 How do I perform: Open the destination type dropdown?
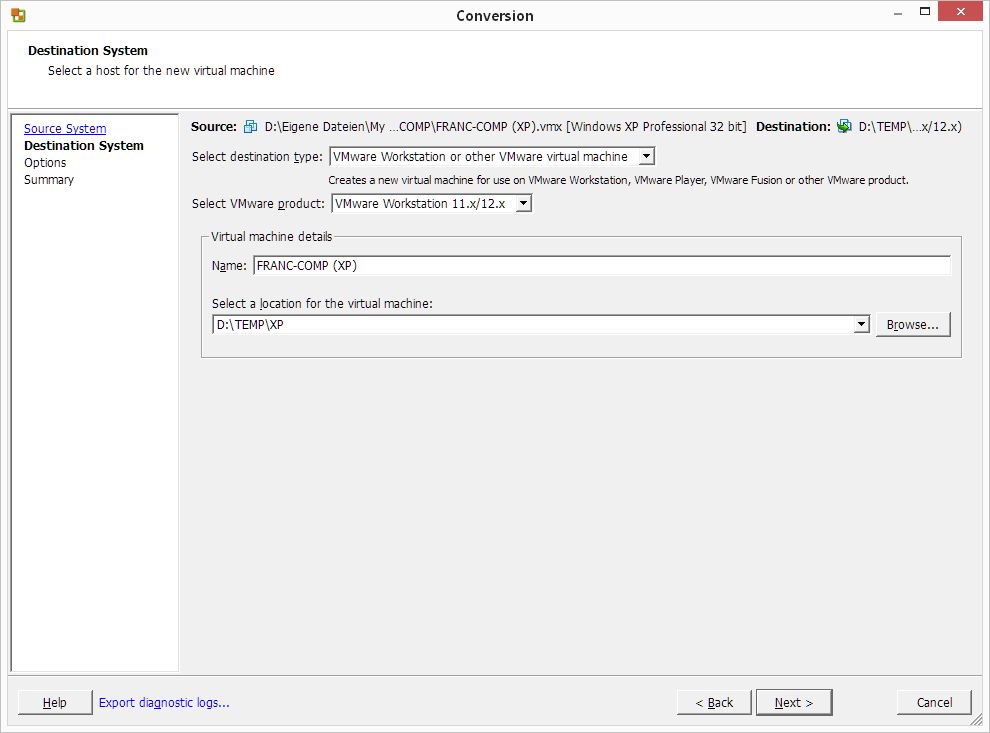coord(646,157)
